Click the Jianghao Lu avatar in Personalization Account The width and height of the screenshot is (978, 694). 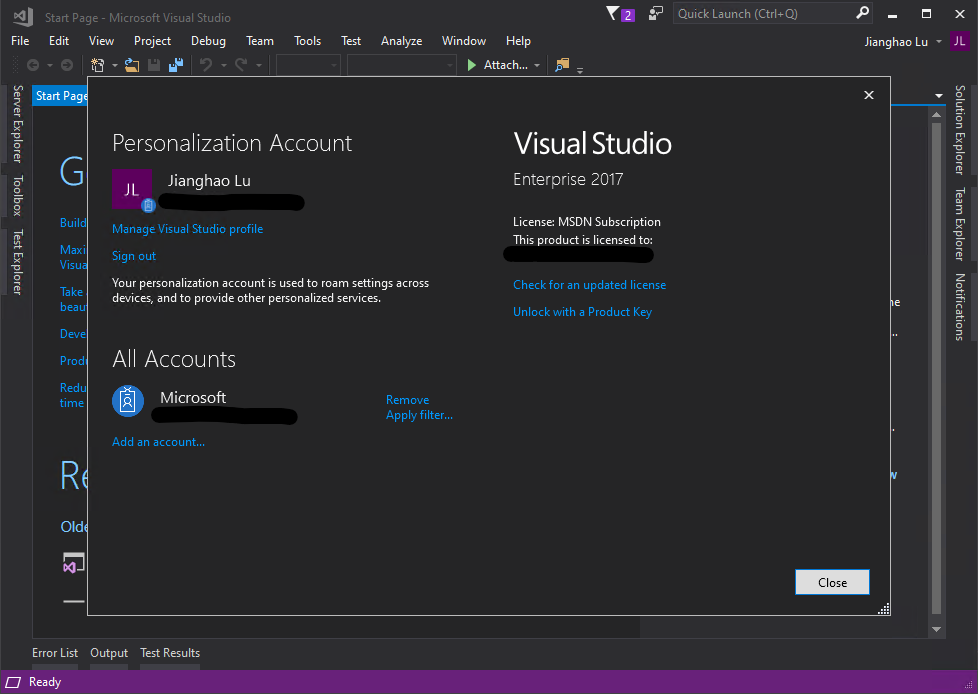130,190
